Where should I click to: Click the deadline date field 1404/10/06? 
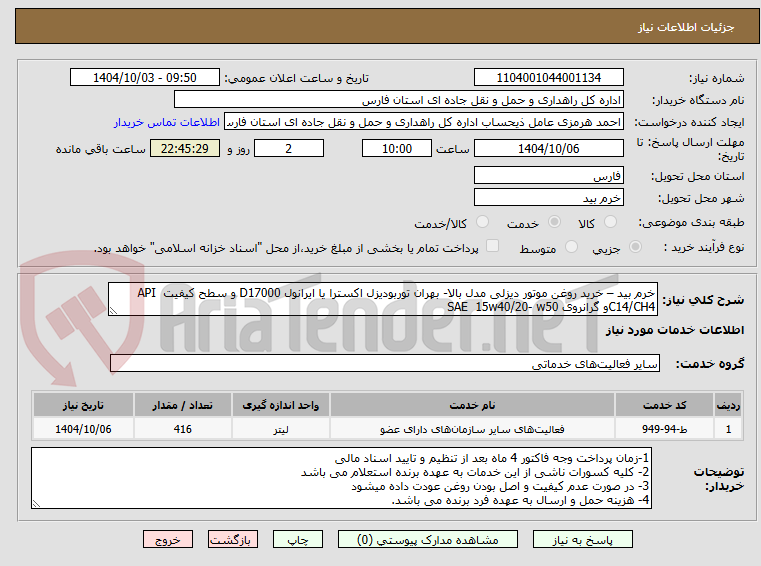point(548,149)
